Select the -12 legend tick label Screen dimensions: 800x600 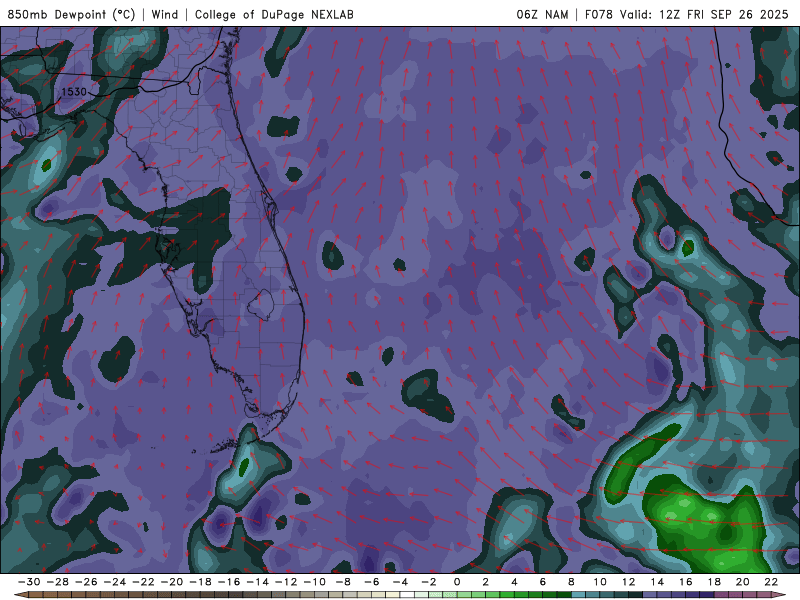[286, 582]
